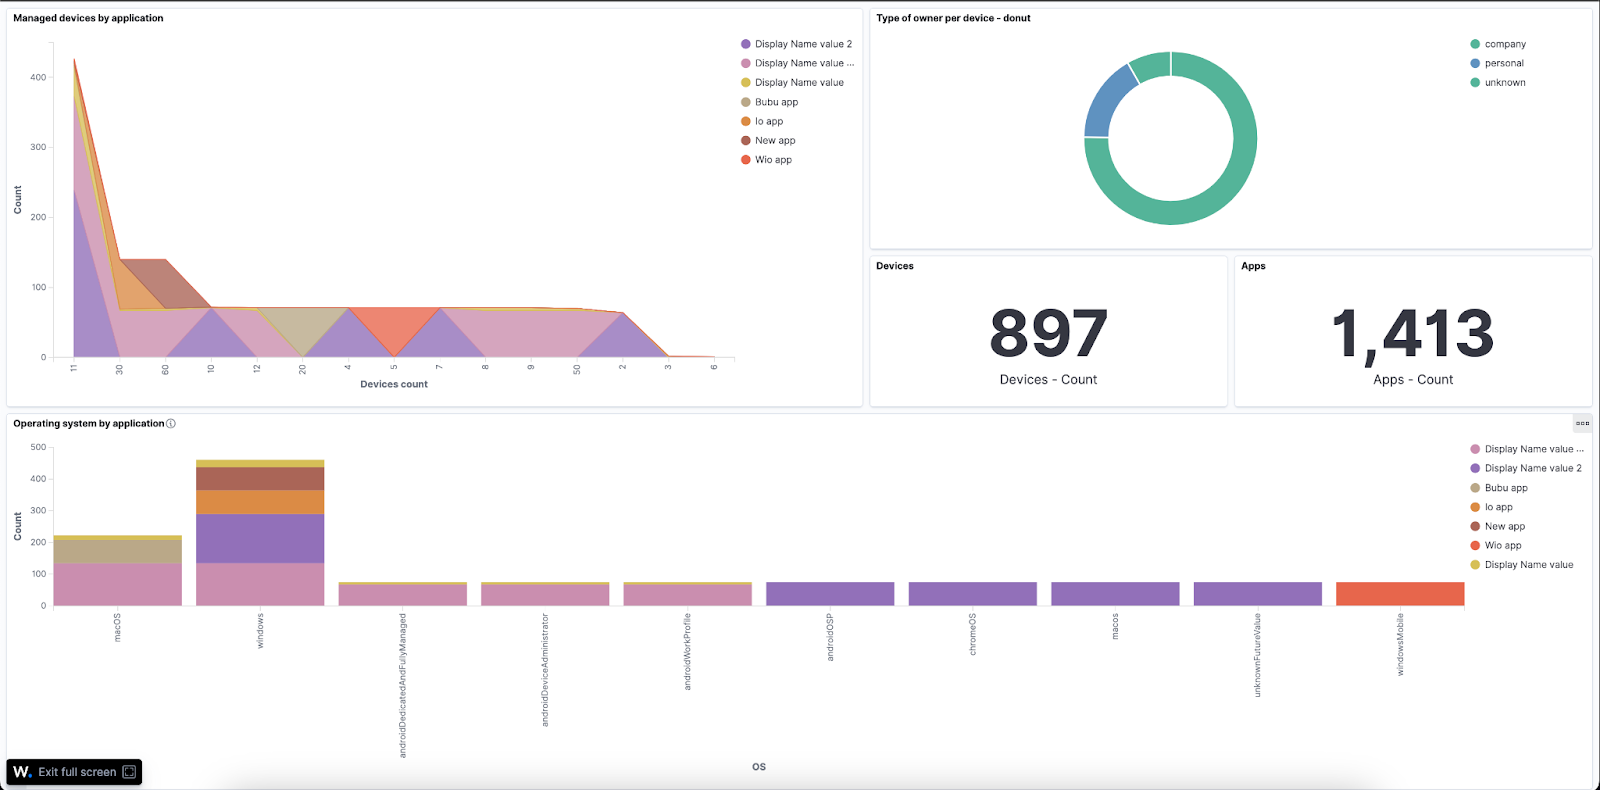Screen dimensions: 1600x790
Task: Click the Exit full screen button
Action: point(75,772)
